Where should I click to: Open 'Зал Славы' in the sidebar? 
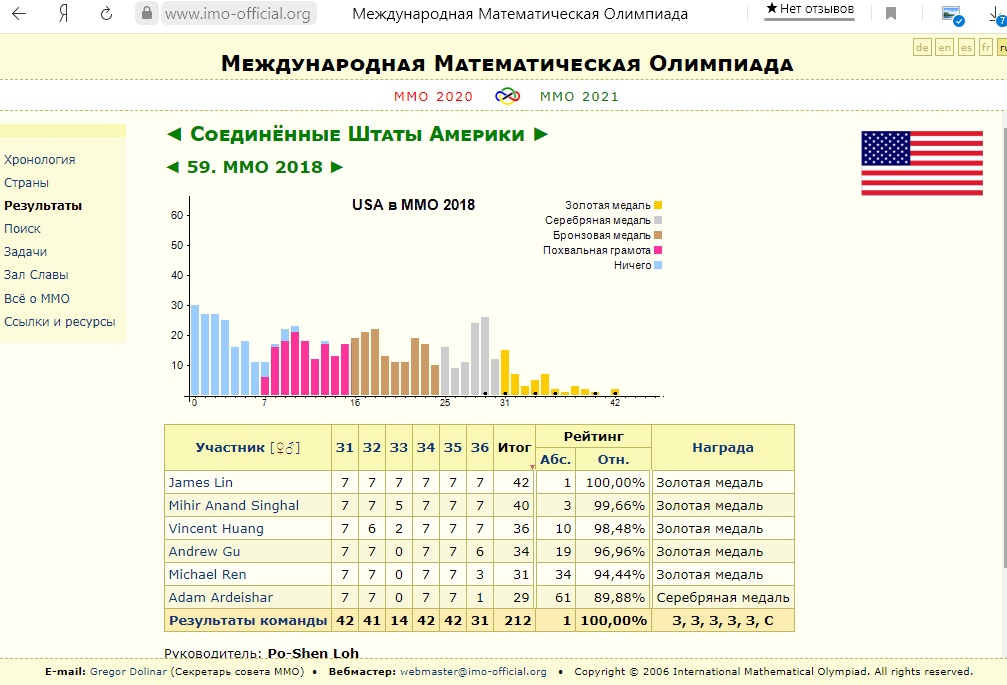37,275
